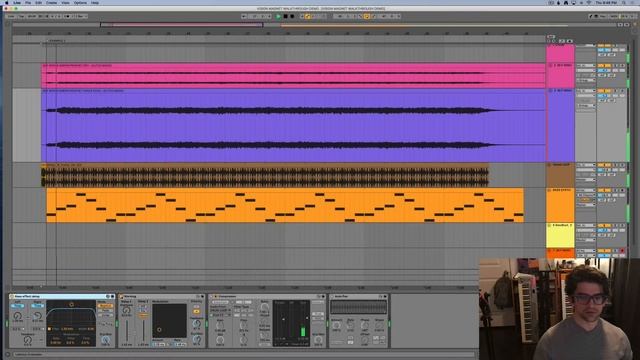The height and width of the screenshot is (360, 640).
Task: Fold the brown track with its triangle
Action: click(x=550, y=165)
